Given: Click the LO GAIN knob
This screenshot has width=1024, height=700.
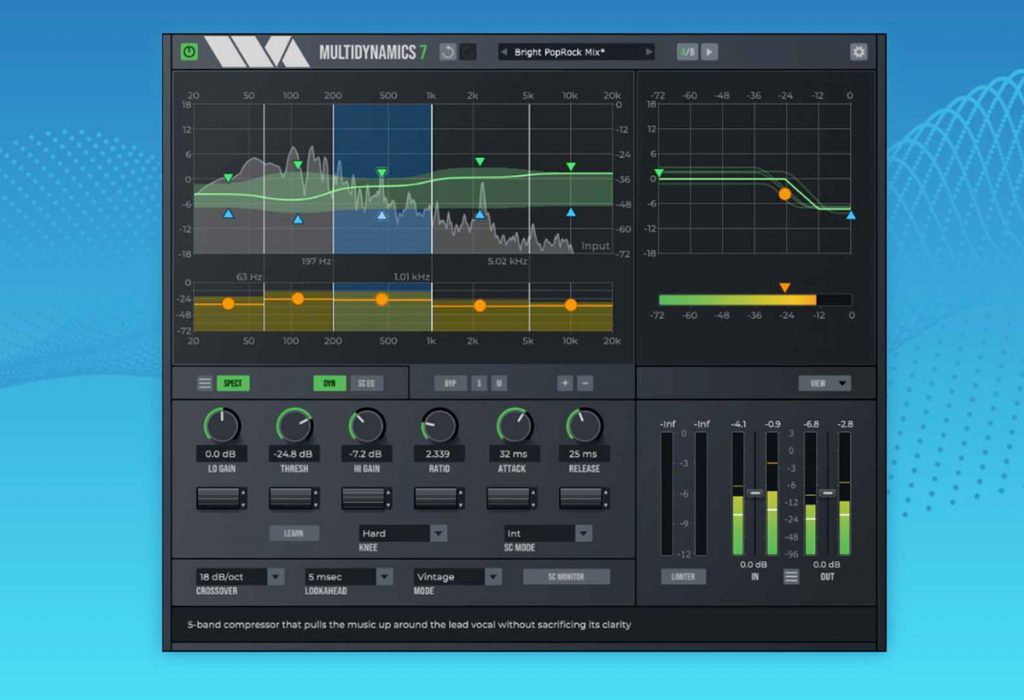Looking at the screenshot, I should [222, 426].
